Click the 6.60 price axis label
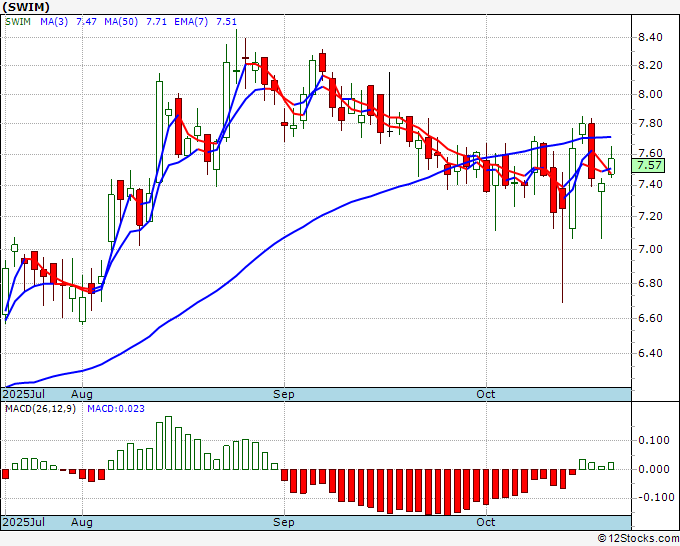This screenshot has height=546, width=680. coord(650,318)
